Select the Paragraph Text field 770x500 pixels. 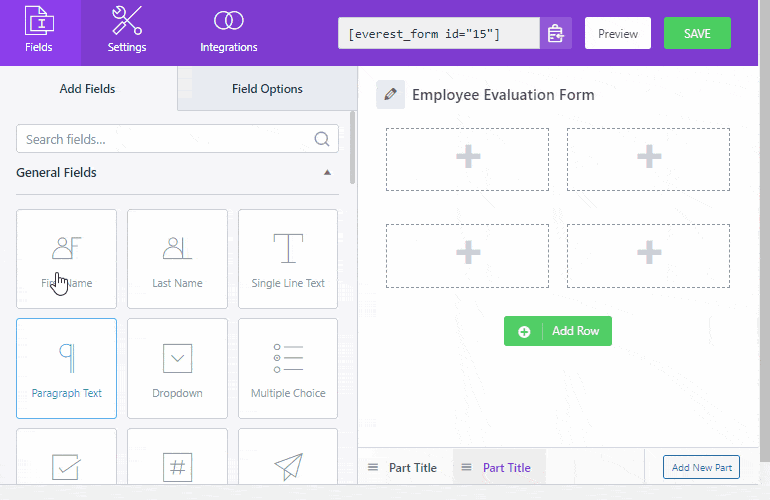[66, 368]
